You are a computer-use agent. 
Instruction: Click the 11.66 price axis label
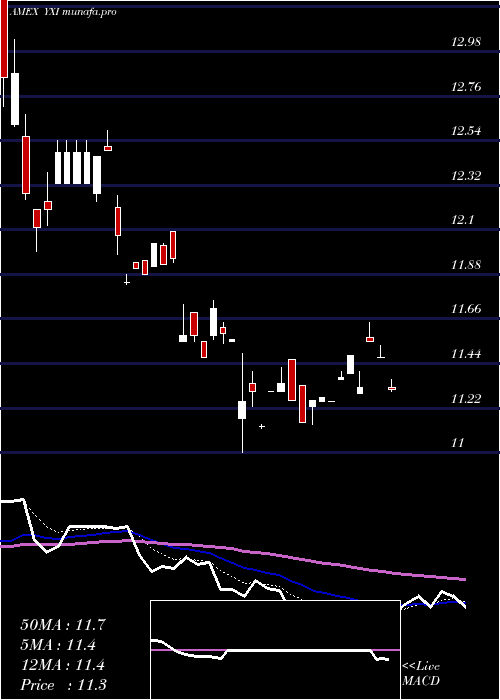click(466, 309)
